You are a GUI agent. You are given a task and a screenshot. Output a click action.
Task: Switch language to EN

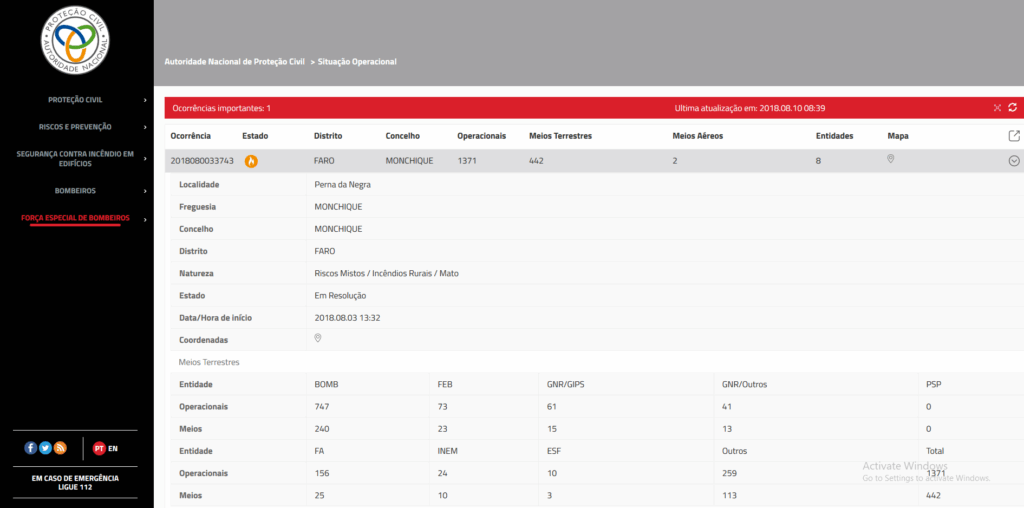tap(113, 449)
